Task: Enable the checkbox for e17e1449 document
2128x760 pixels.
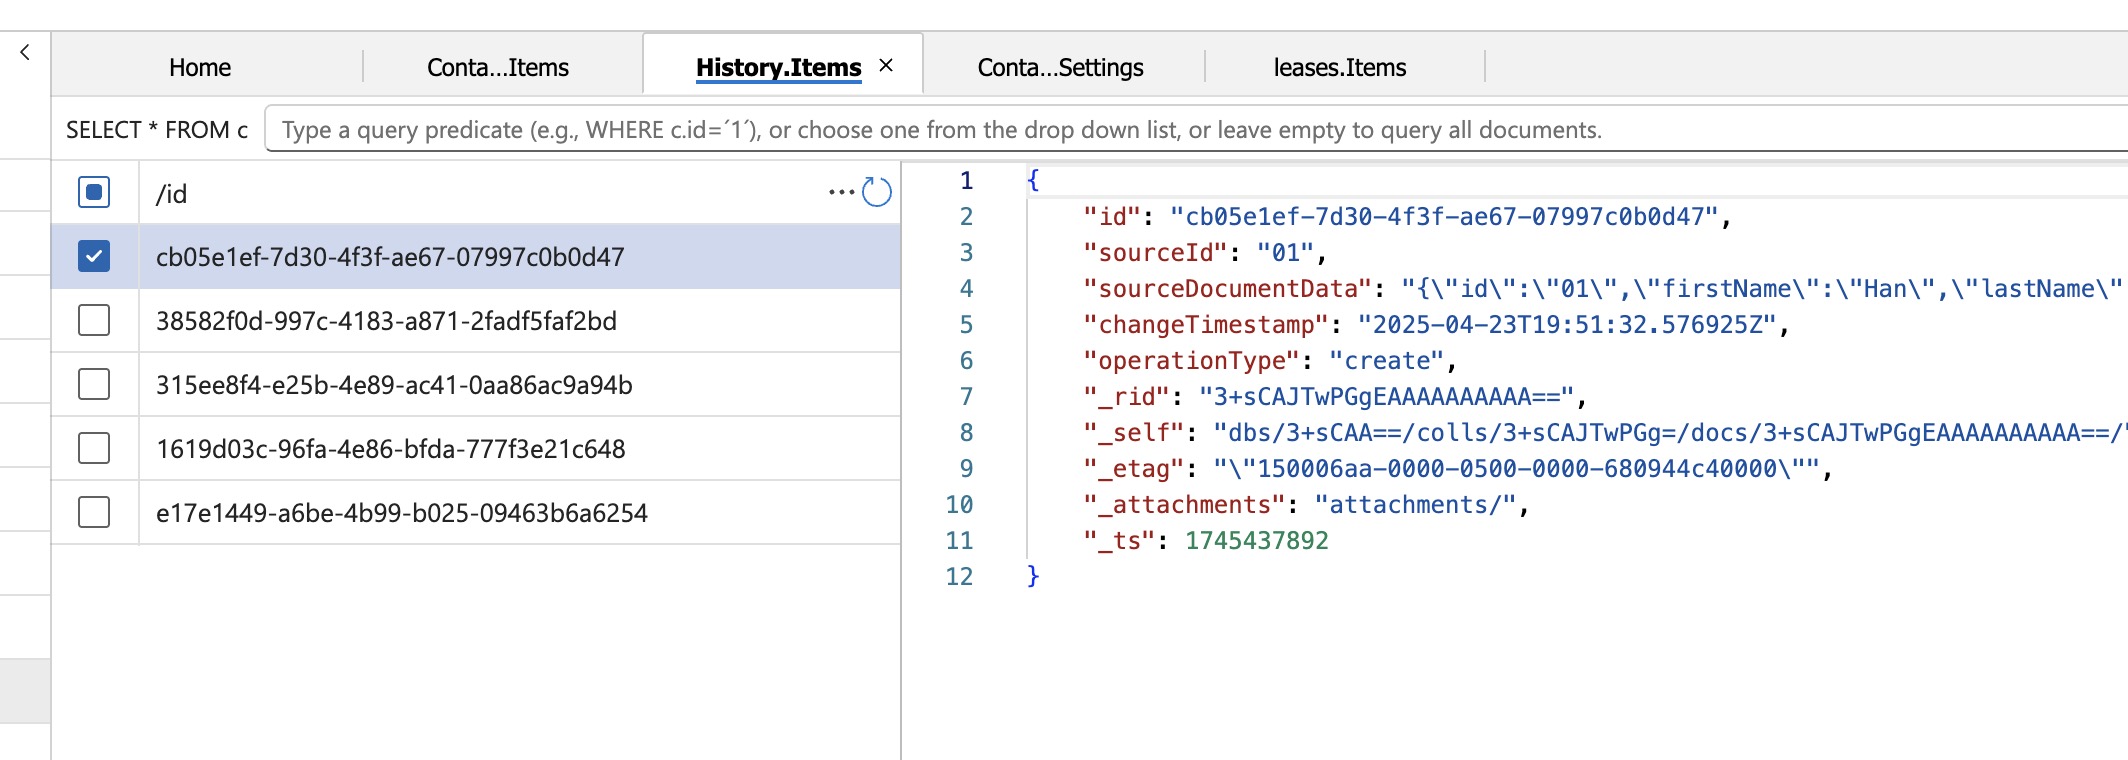Action: click(94, 512)
